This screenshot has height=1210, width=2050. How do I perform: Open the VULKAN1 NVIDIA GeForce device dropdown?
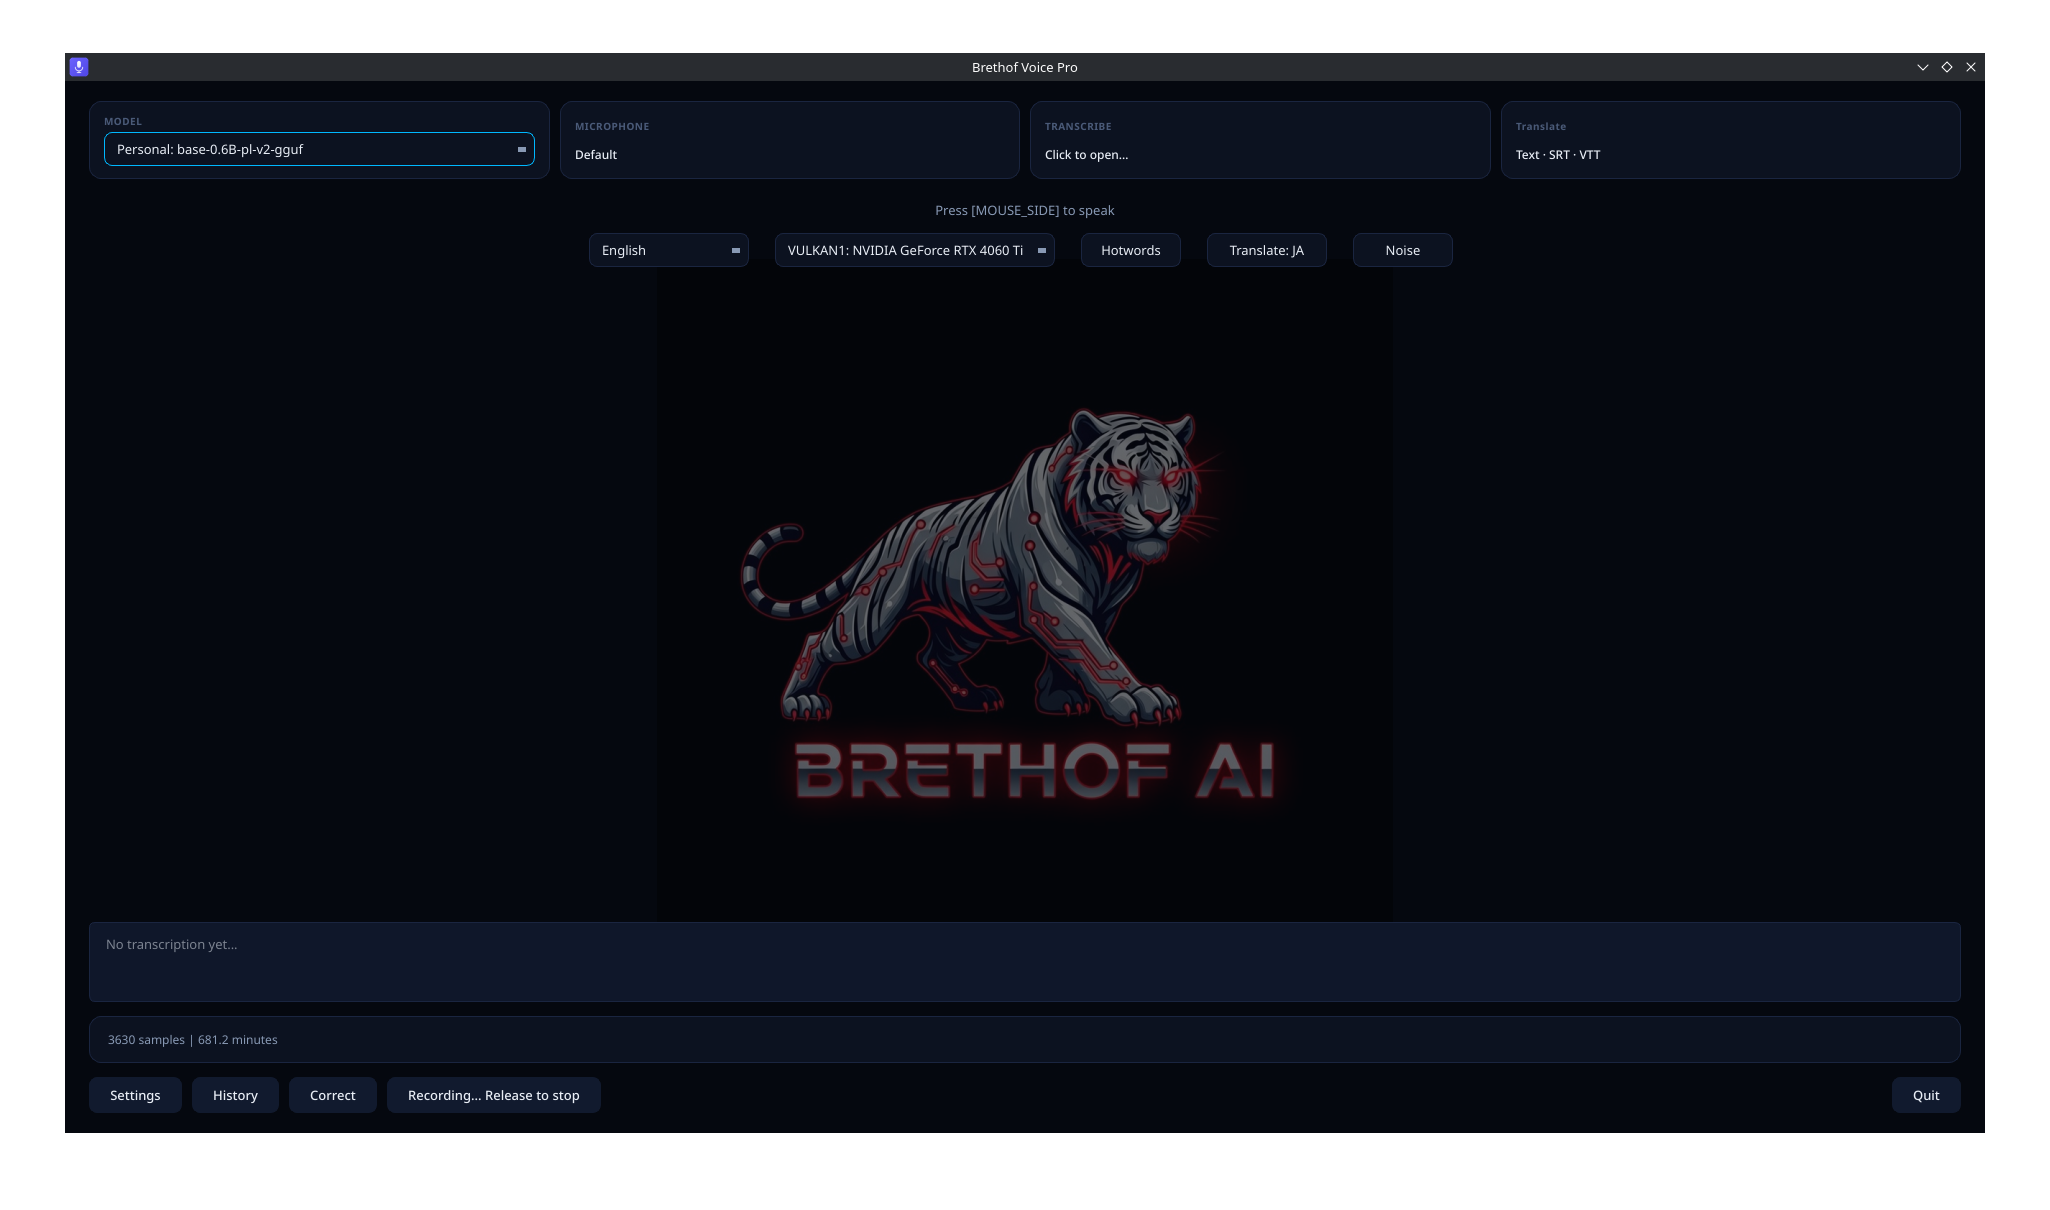(914, 250)
